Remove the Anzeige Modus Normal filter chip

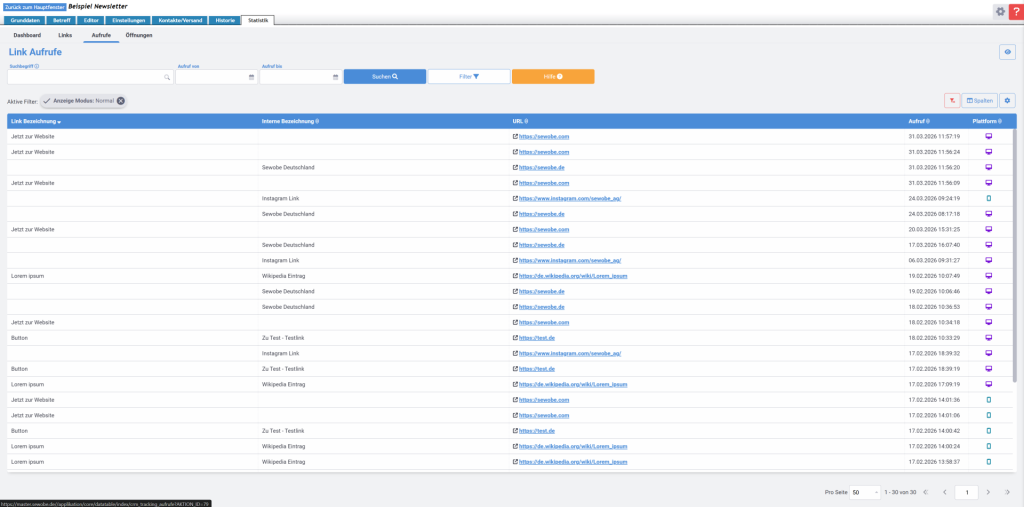point(121,101)
